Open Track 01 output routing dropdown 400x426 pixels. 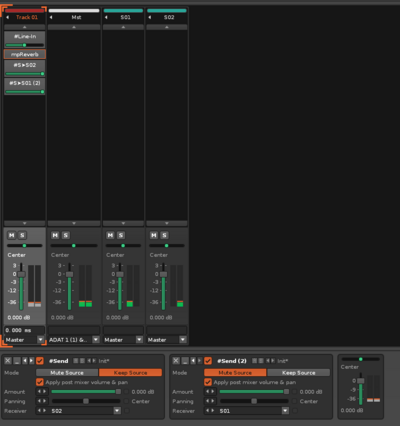(x=41, y=340)
